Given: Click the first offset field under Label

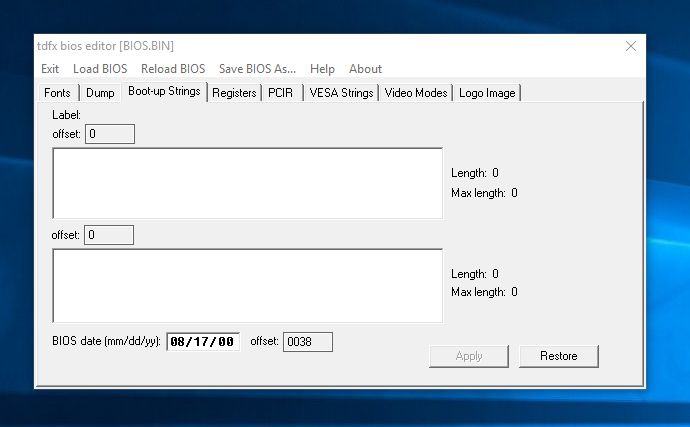Looking at the screenshot, I should [x=110, y=134].
